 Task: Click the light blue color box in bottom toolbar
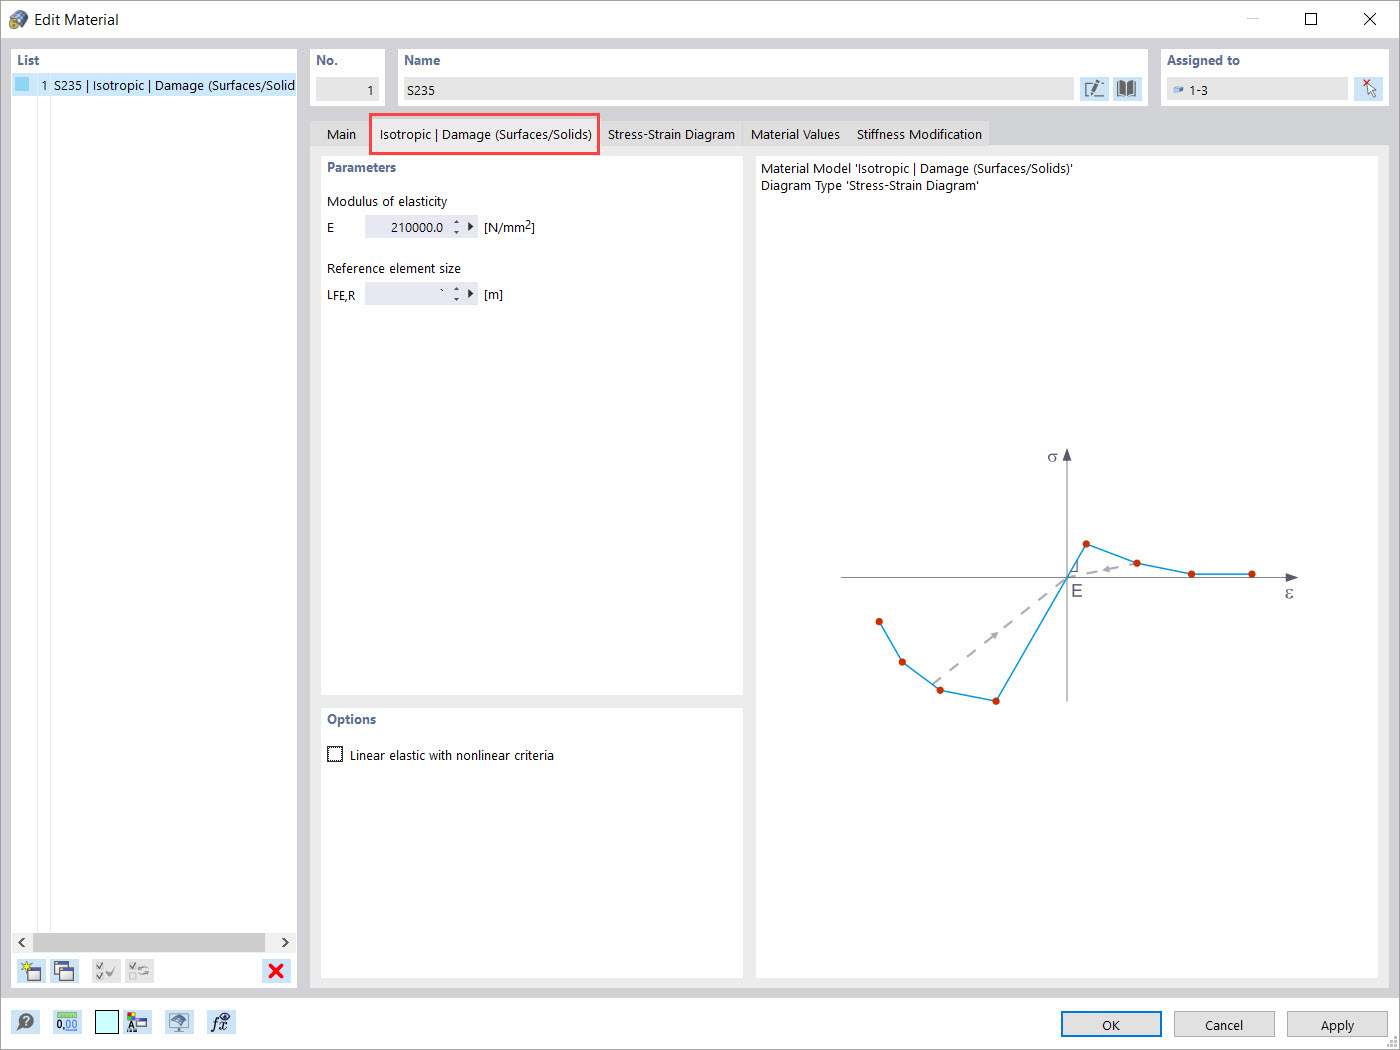[x=107, y=1022]
